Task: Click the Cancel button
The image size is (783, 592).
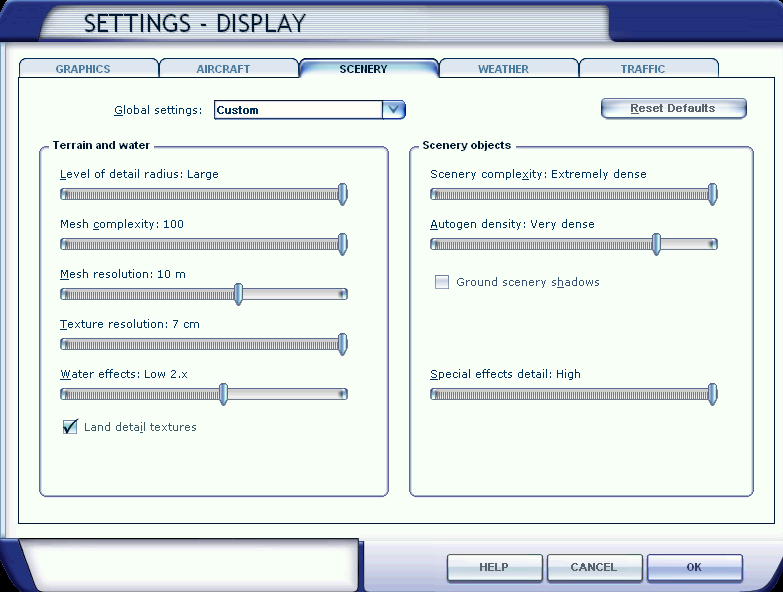Action: click(594, 568)
